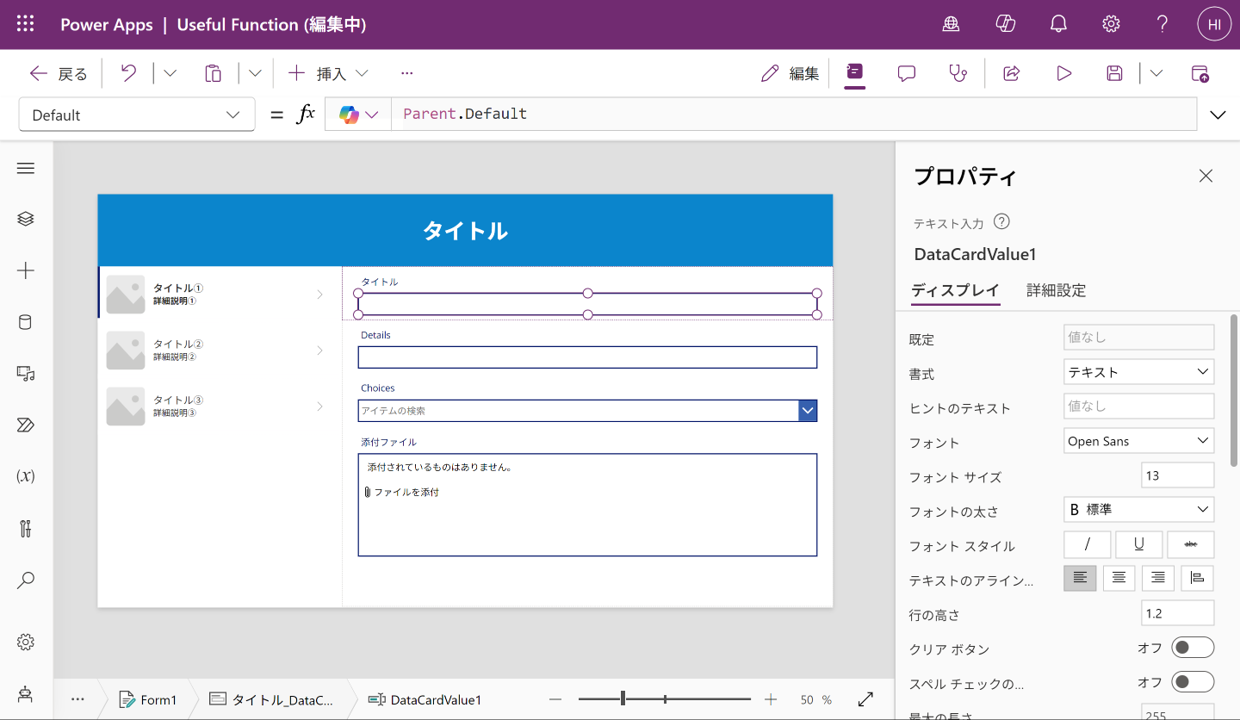Viewport: 1240px width, 720px height.
Task: Open the Data pane cylinder icon
Action: click(x=26, y=322)
